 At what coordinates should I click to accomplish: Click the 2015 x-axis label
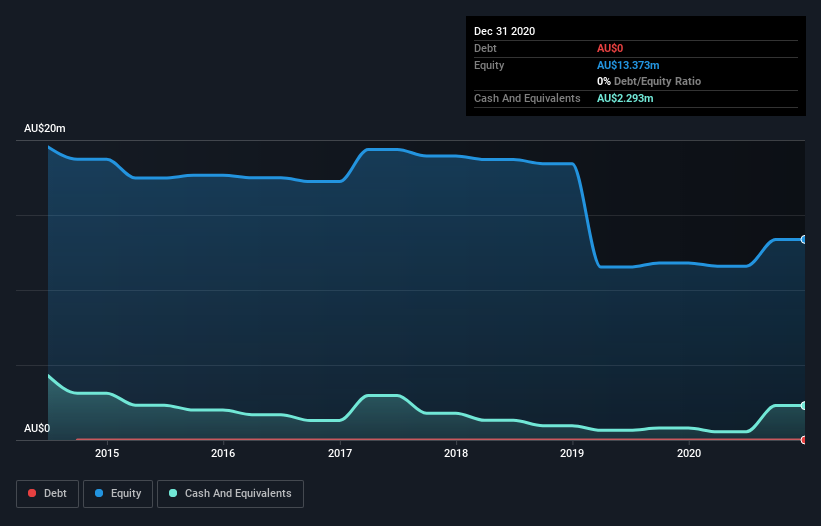[x=107, y=453]
